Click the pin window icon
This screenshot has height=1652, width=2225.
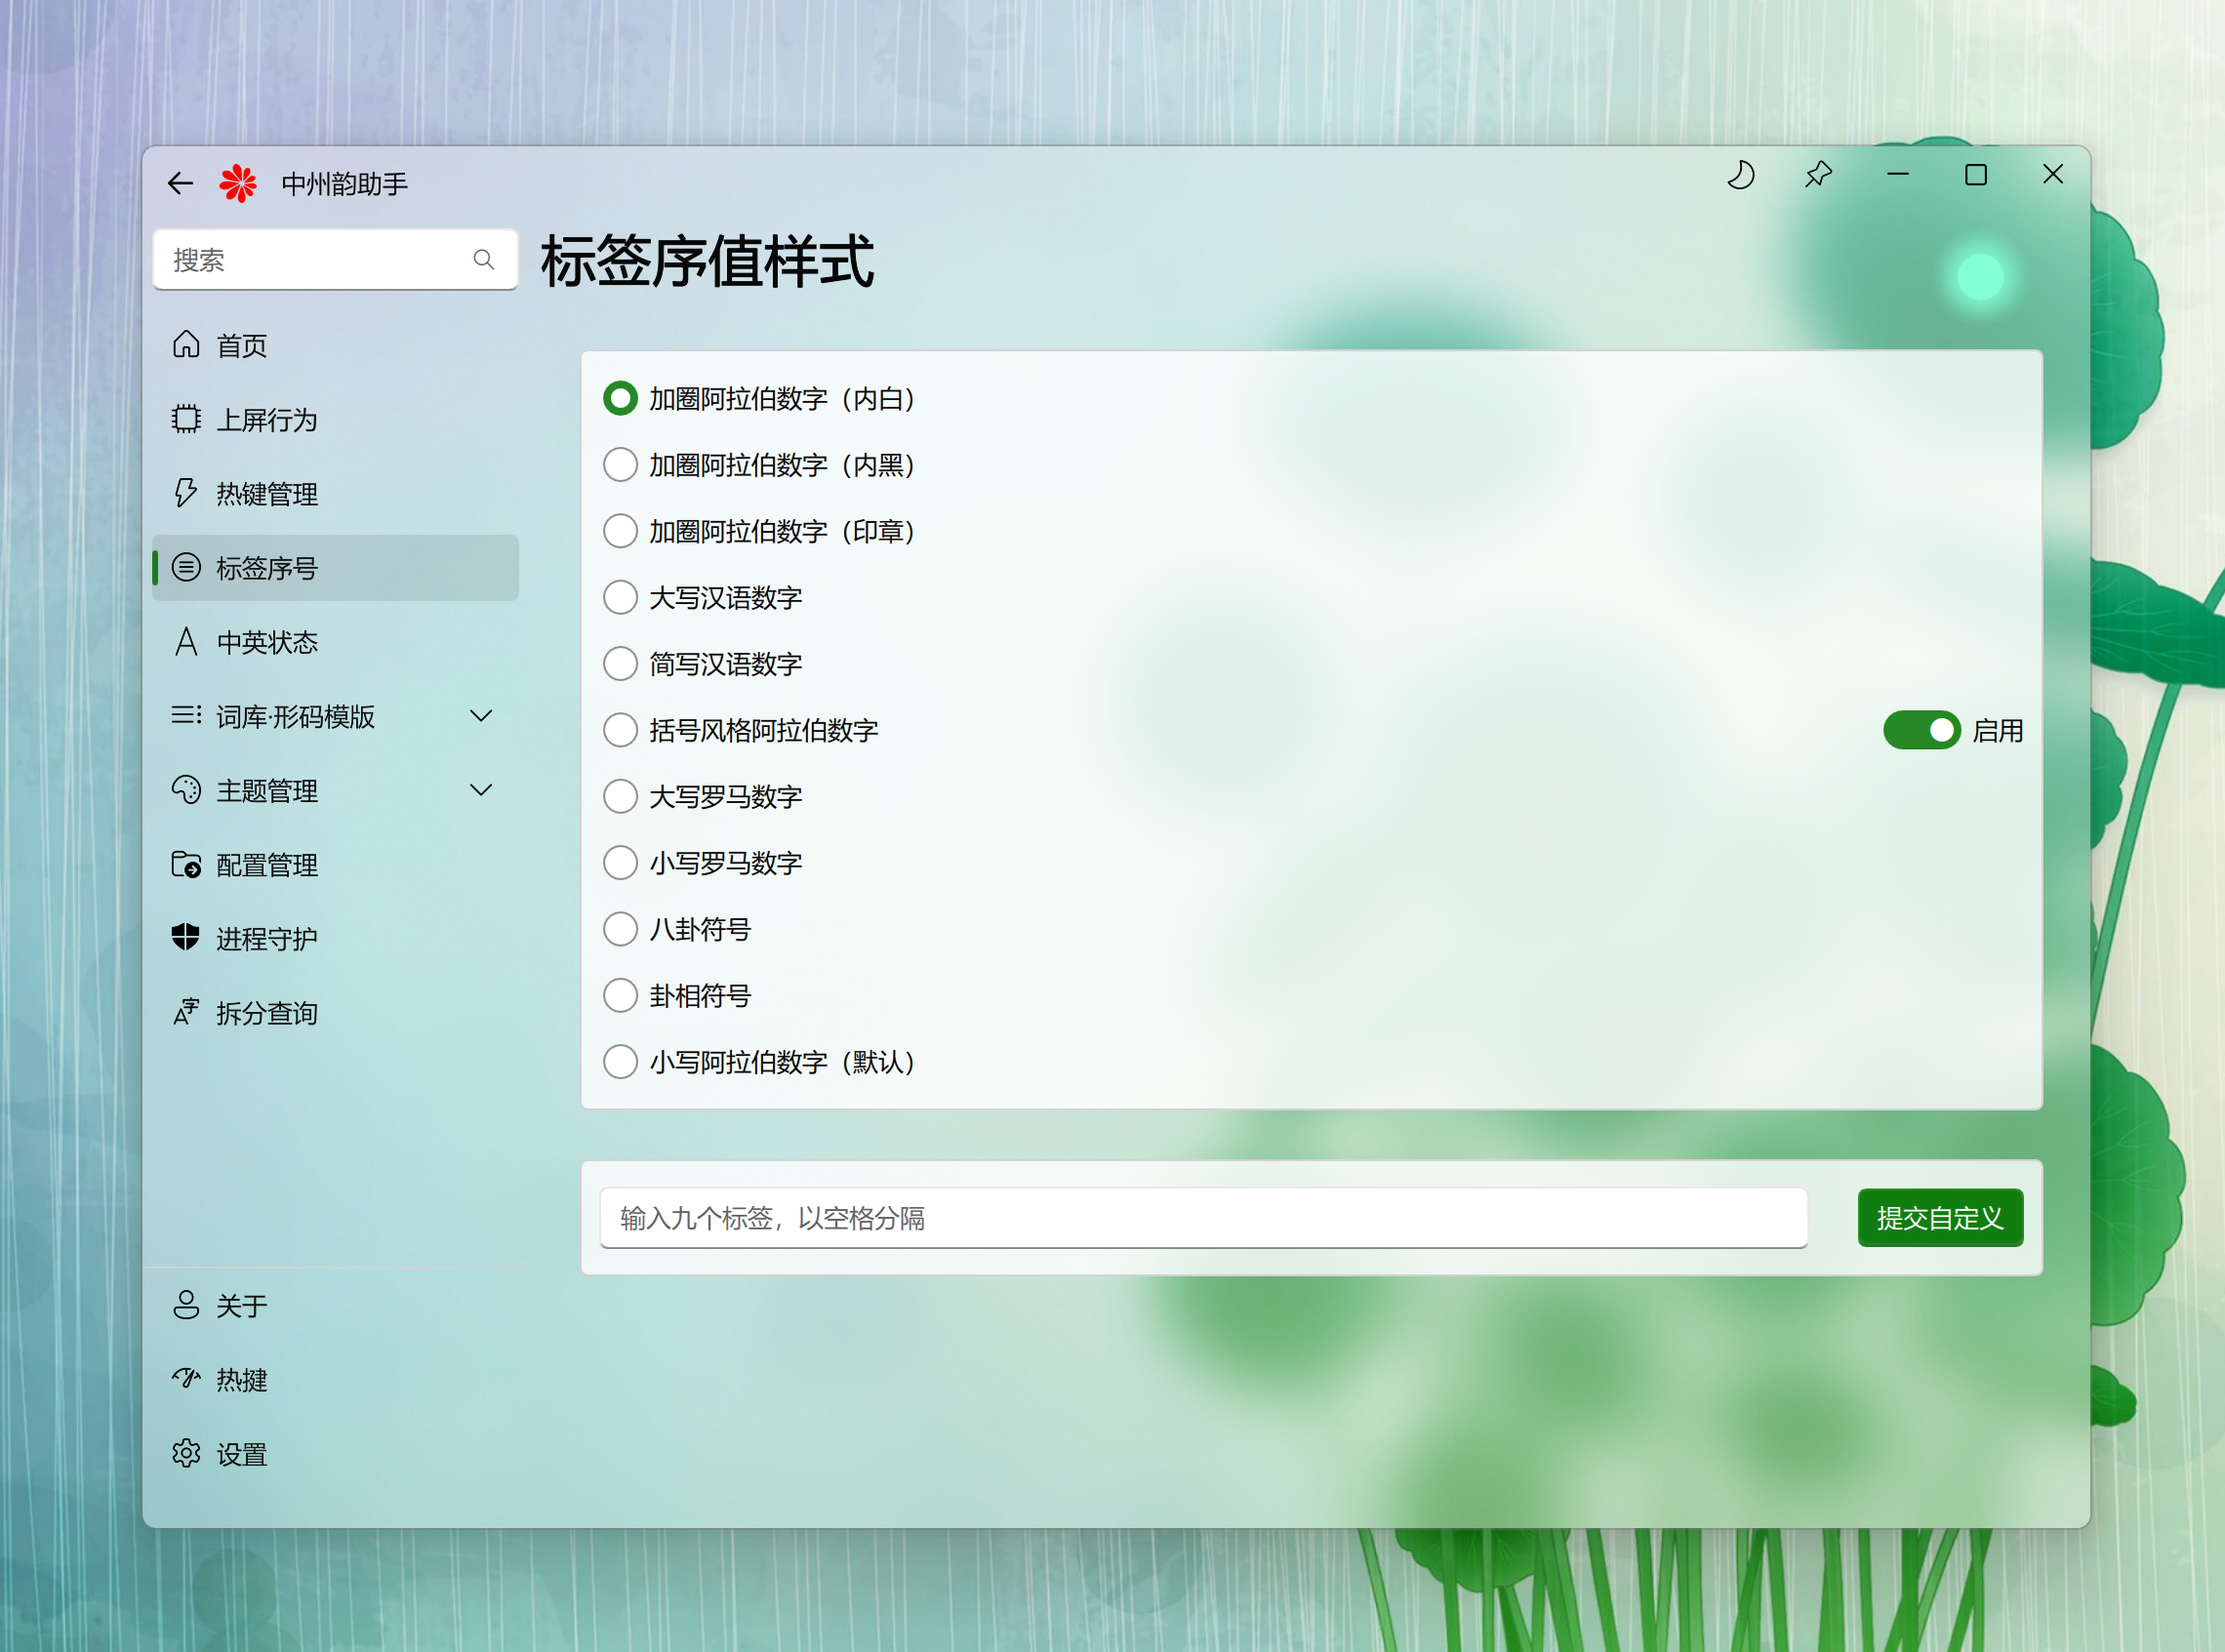point(1818,175)
